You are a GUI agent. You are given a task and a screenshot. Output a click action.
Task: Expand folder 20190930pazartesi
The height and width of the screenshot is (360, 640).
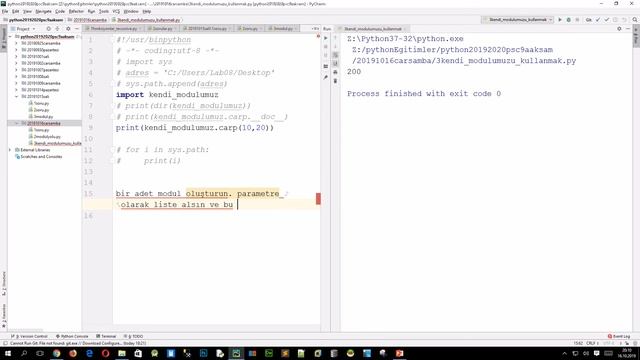[16, 50]
